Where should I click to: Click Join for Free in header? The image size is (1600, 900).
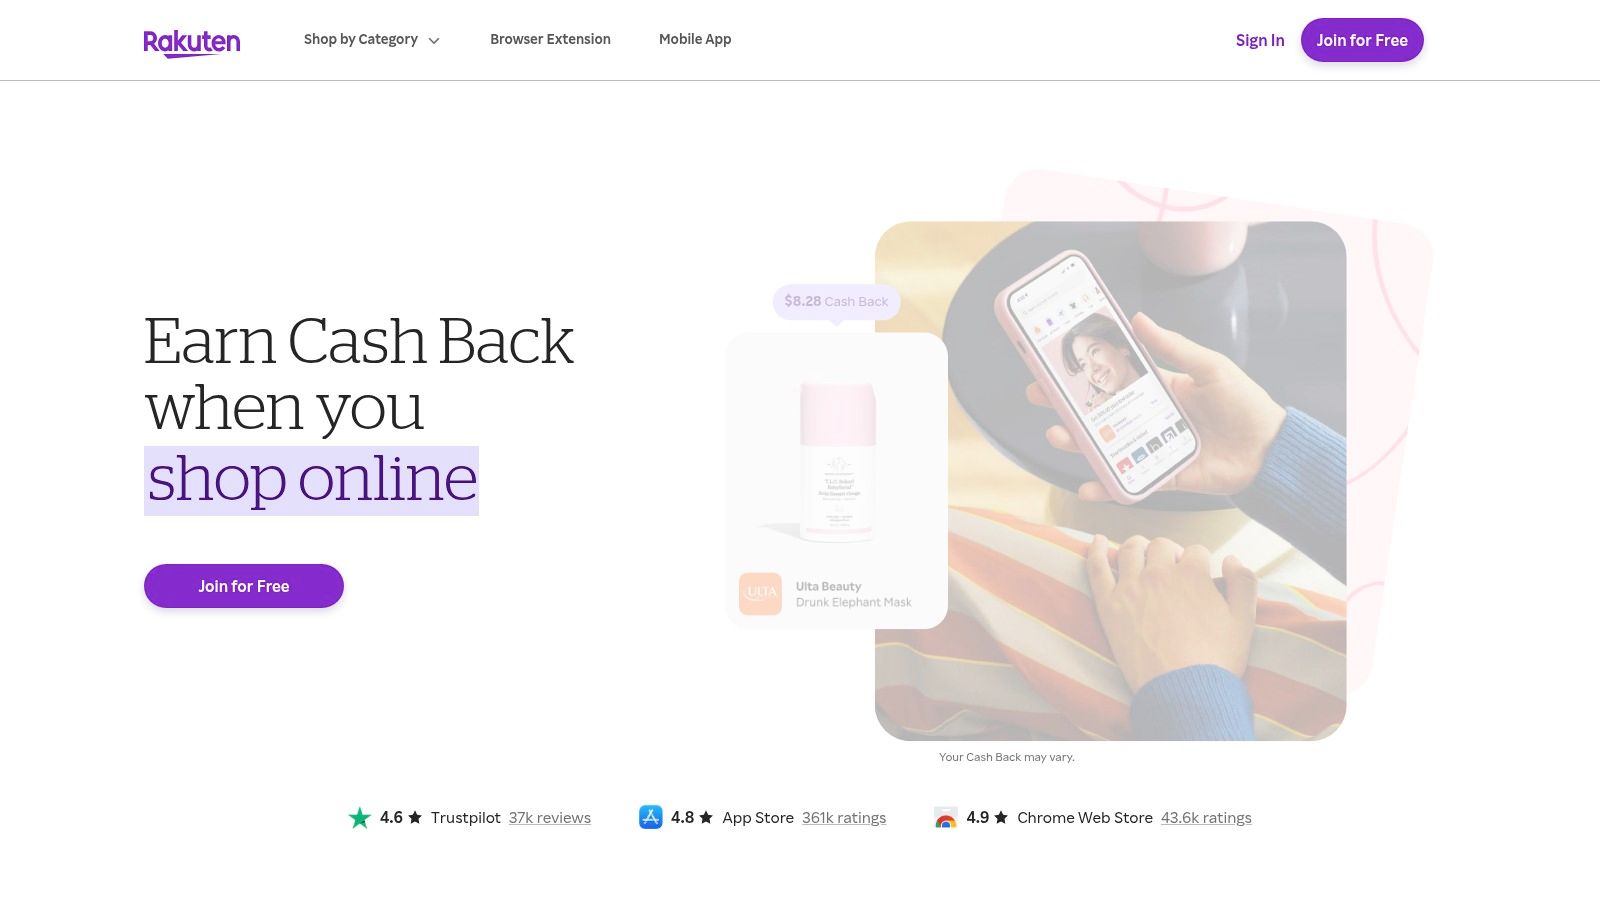1362,40
